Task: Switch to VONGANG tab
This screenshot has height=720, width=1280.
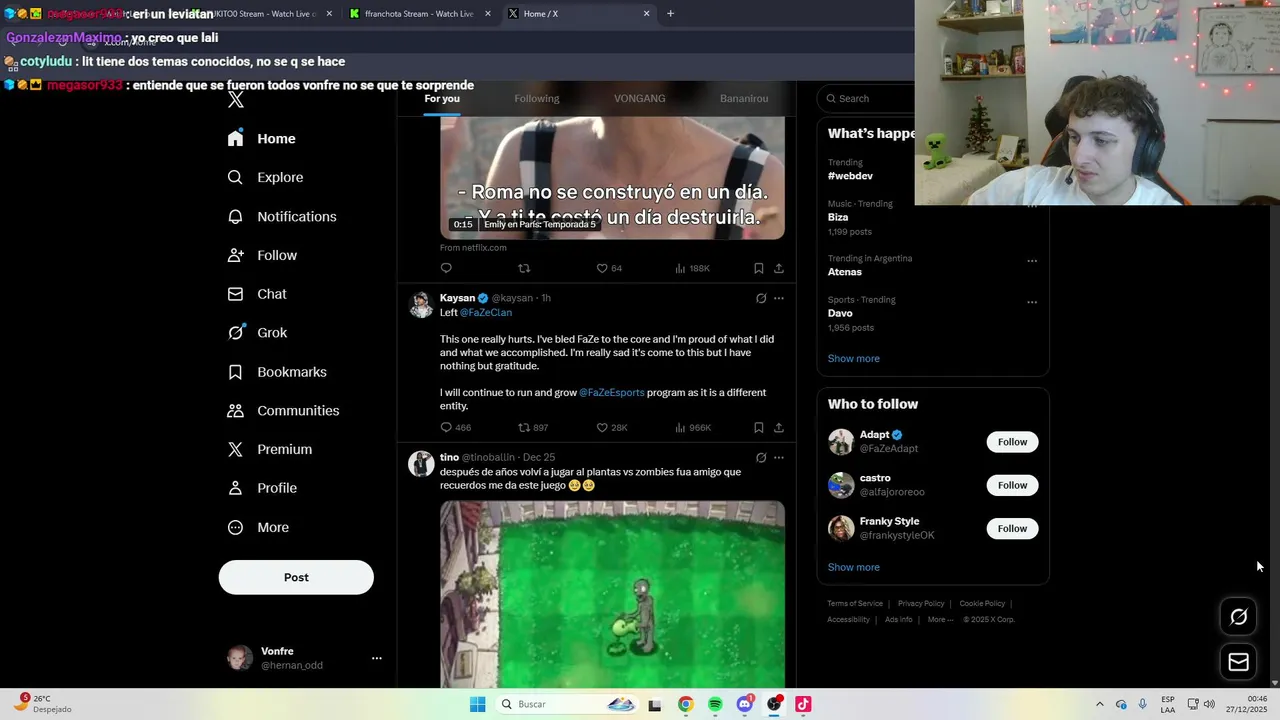Action: [x=640, y=98]
